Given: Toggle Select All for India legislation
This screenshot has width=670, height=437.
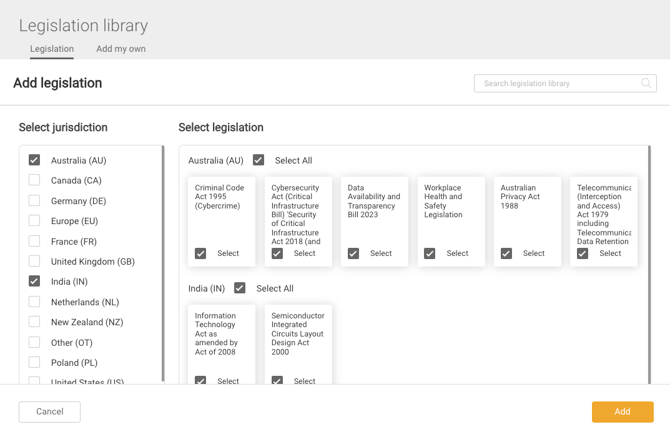Looking at the screenshot, I should 240,288.
